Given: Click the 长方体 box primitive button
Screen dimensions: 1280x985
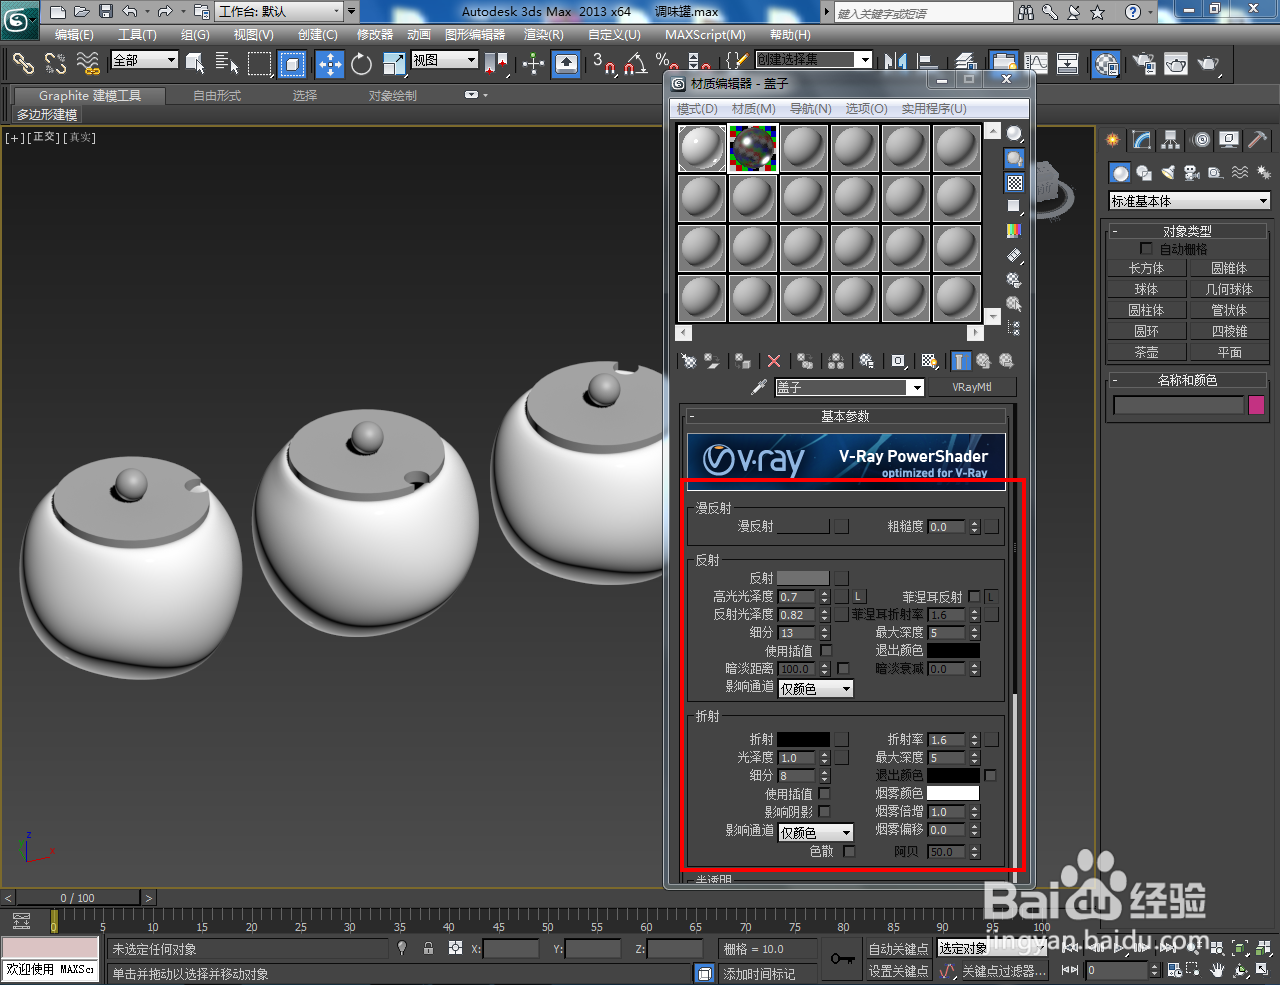Looking at the screenshot, I should coord(1146,268).
